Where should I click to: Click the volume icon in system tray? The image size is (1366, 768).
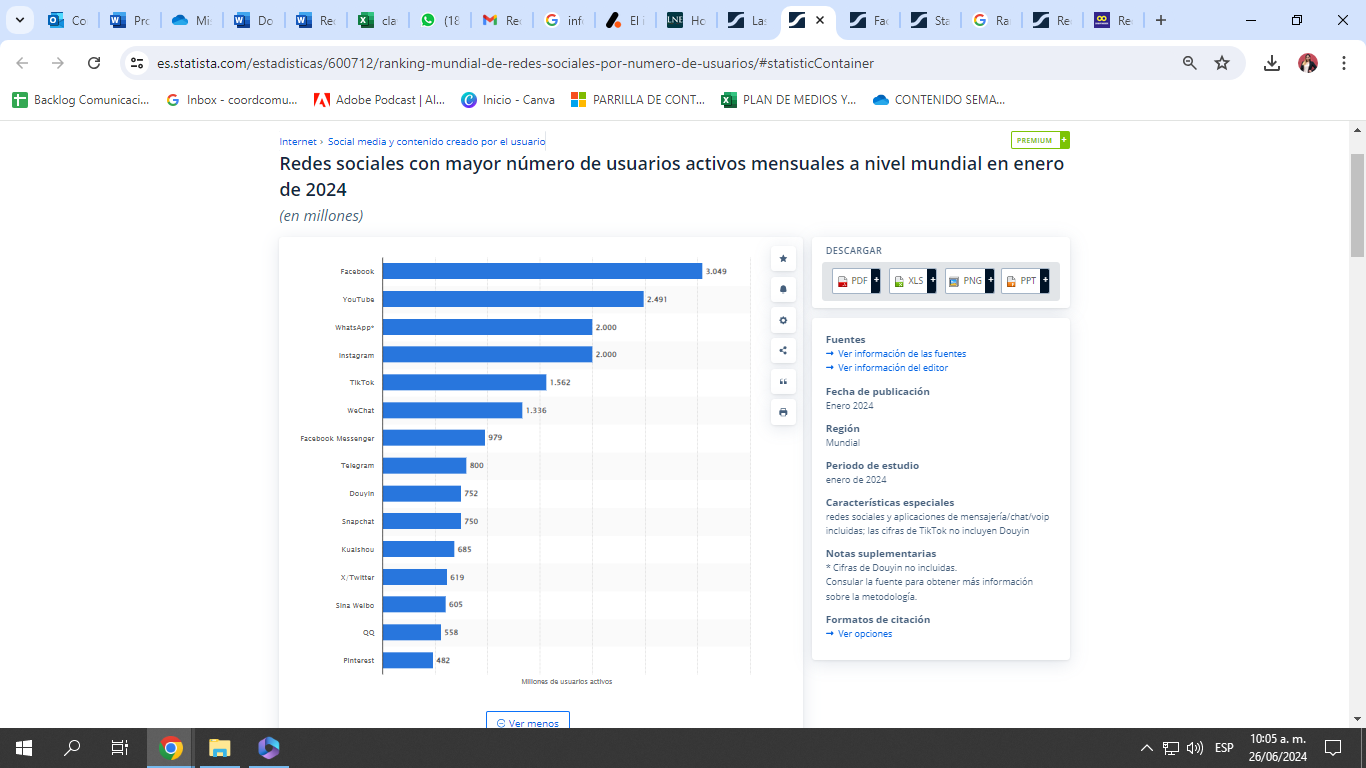click(1195, 748)
